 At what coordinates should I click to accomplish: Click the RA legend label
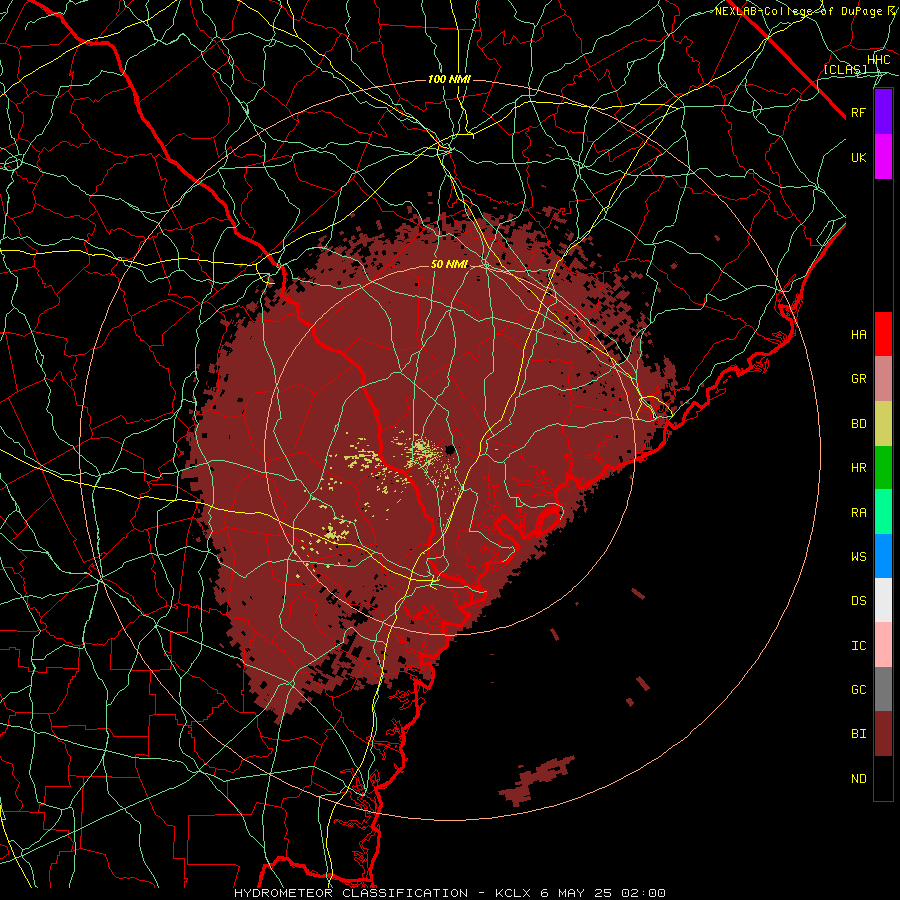tap(859, 513)
